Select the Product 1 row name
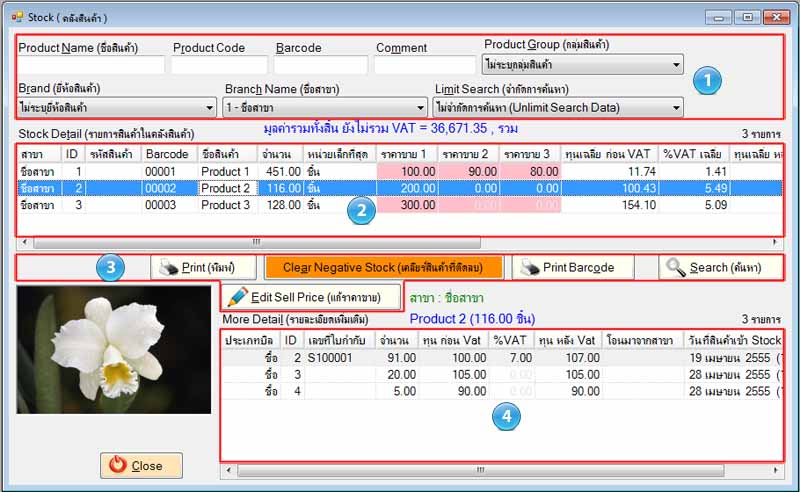The width and height of the screenshot is (800, 492). (225, 171)
